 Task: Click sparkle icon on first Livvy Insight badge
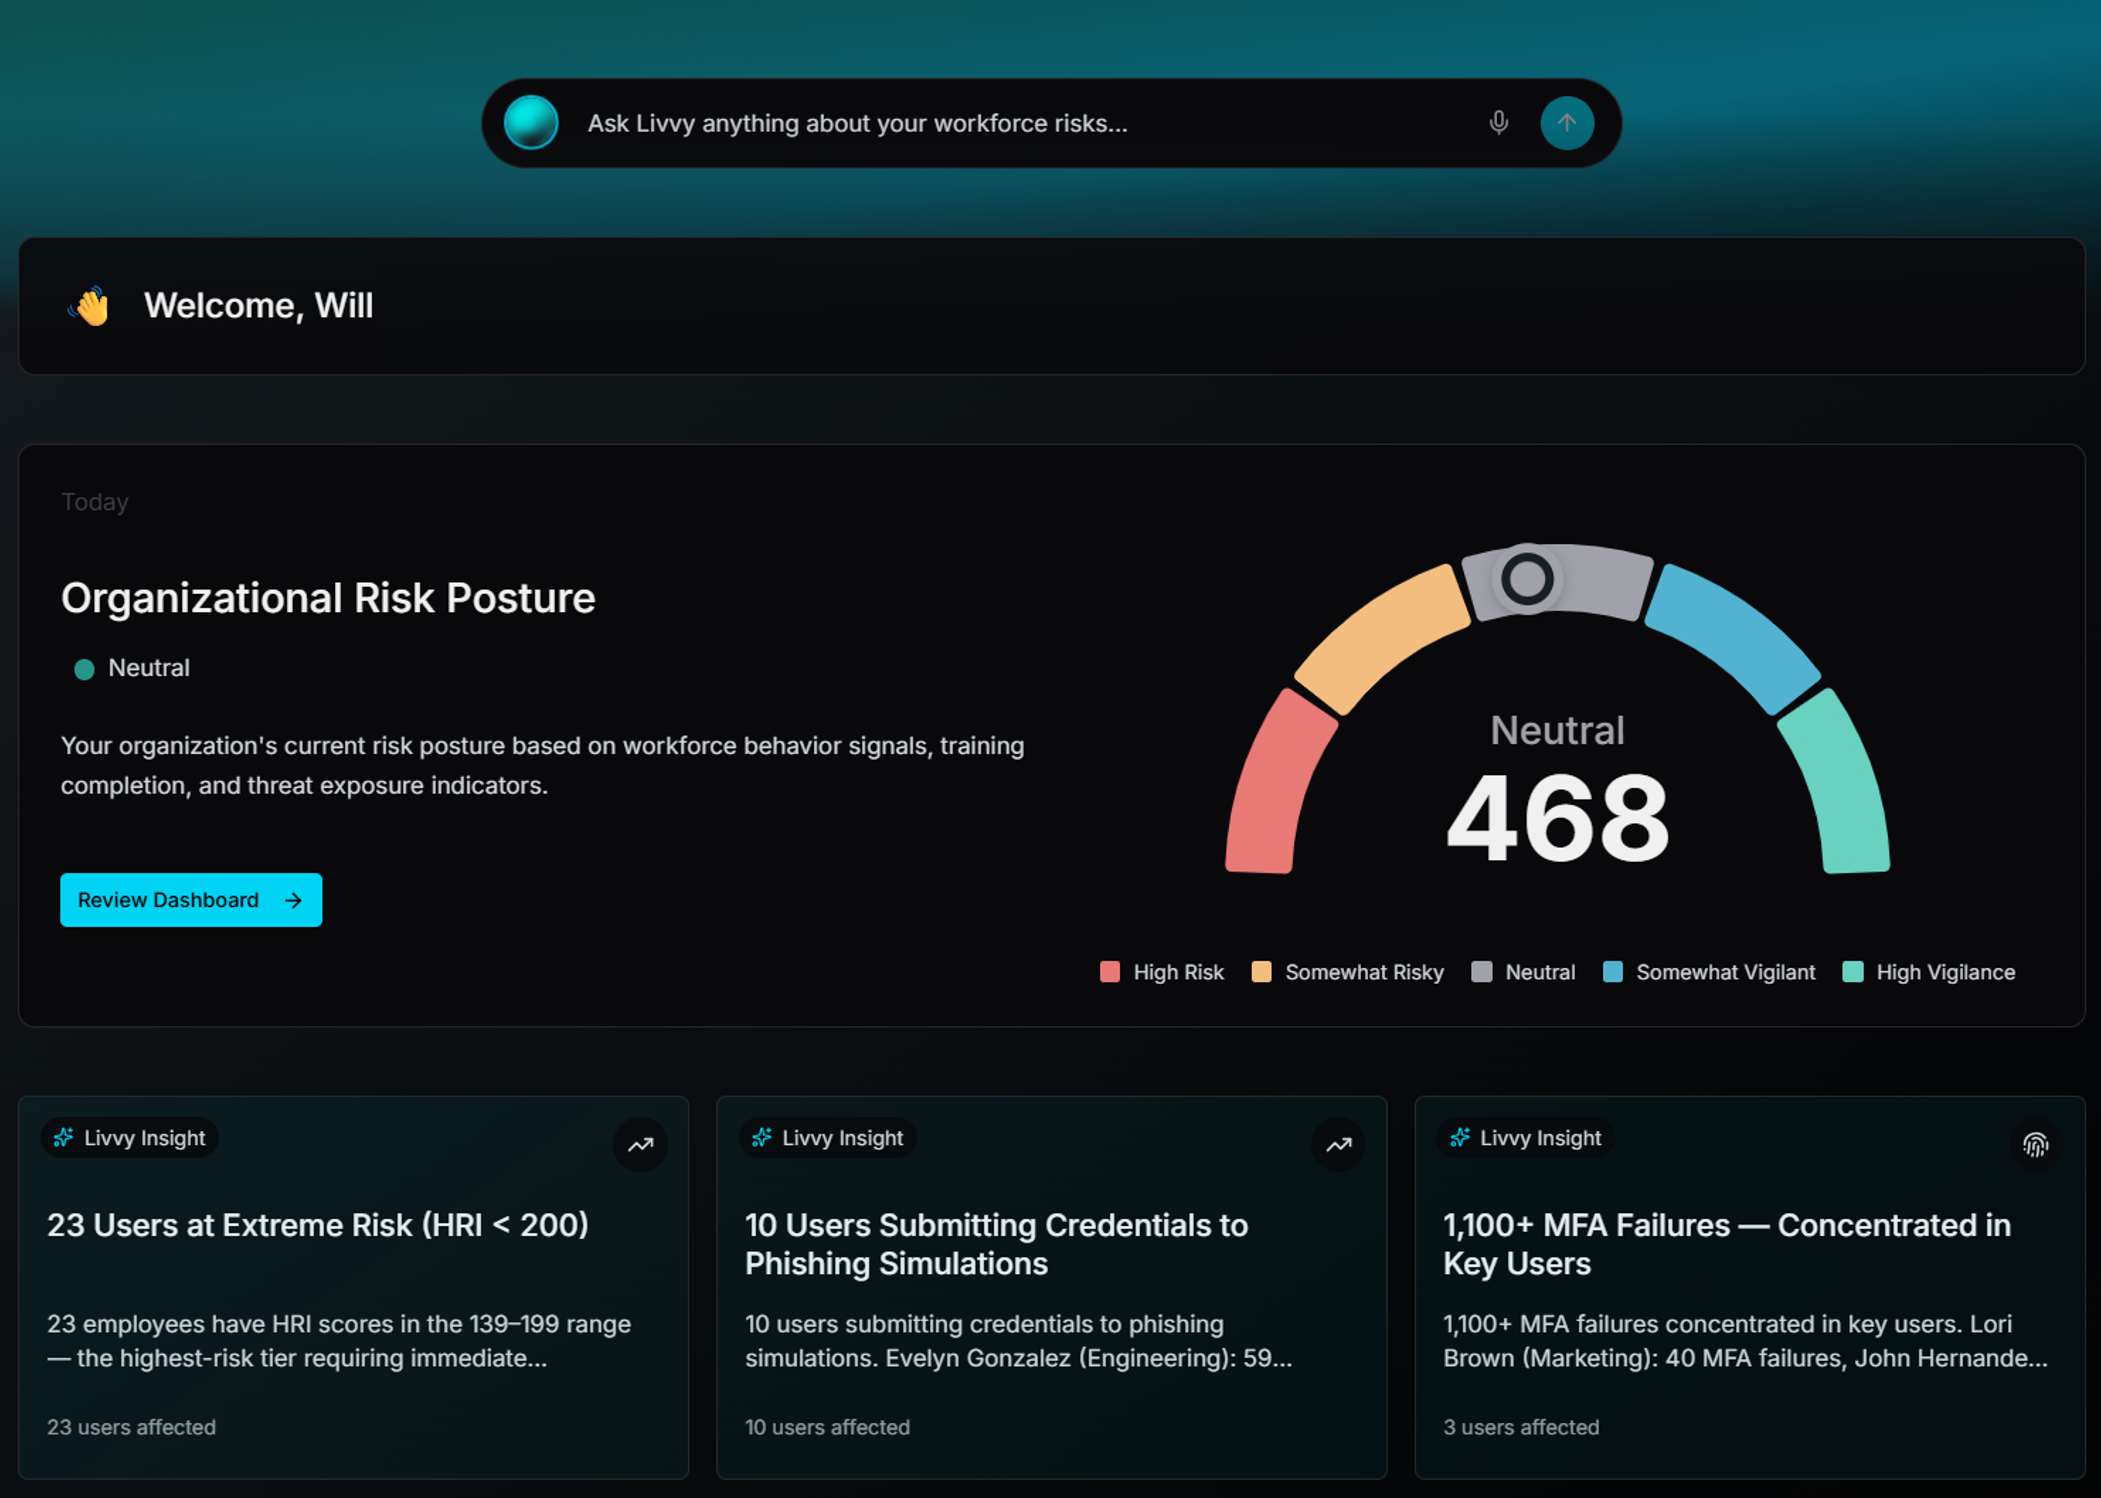tap(64, 1138)
